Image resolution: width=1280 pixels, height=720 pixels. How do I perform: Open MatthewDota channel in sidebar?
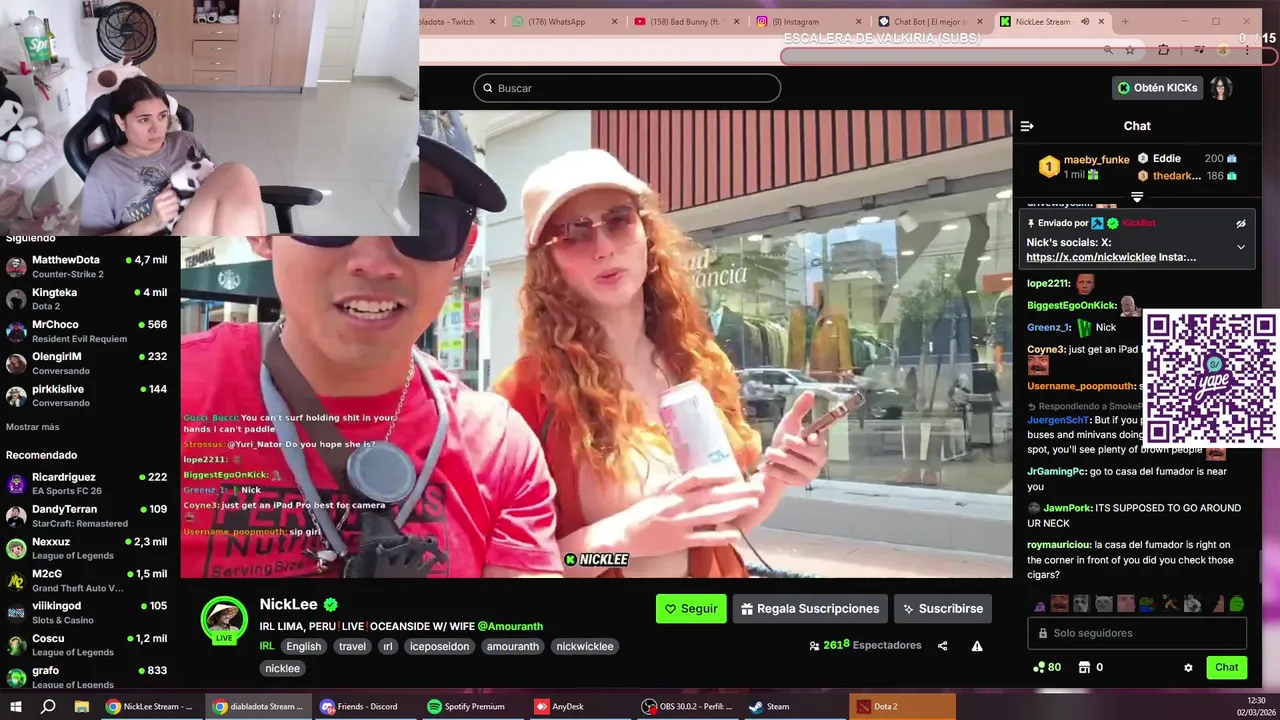point(88,266)
